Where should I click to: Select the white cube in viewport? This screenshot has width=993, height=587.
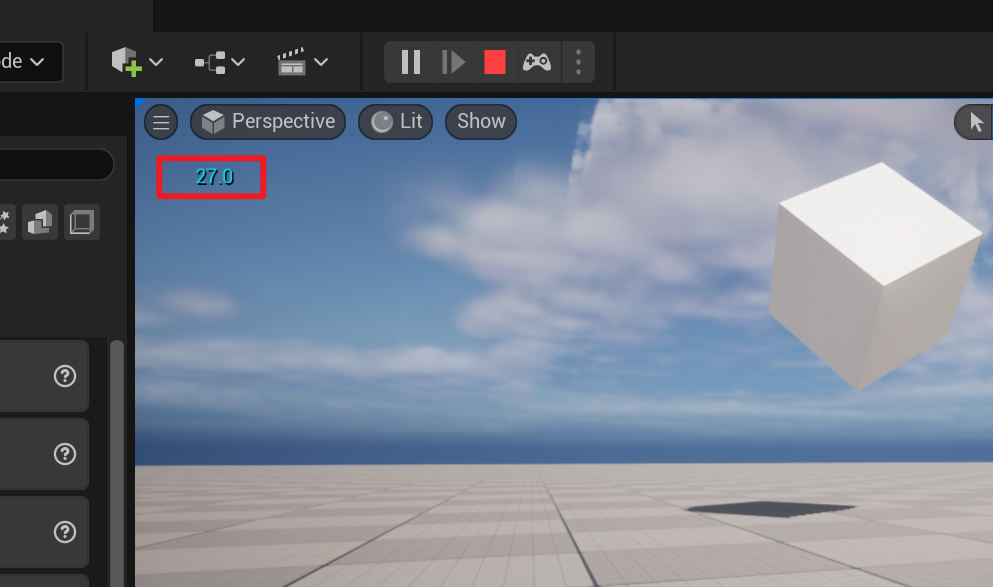tap(875, 277)
